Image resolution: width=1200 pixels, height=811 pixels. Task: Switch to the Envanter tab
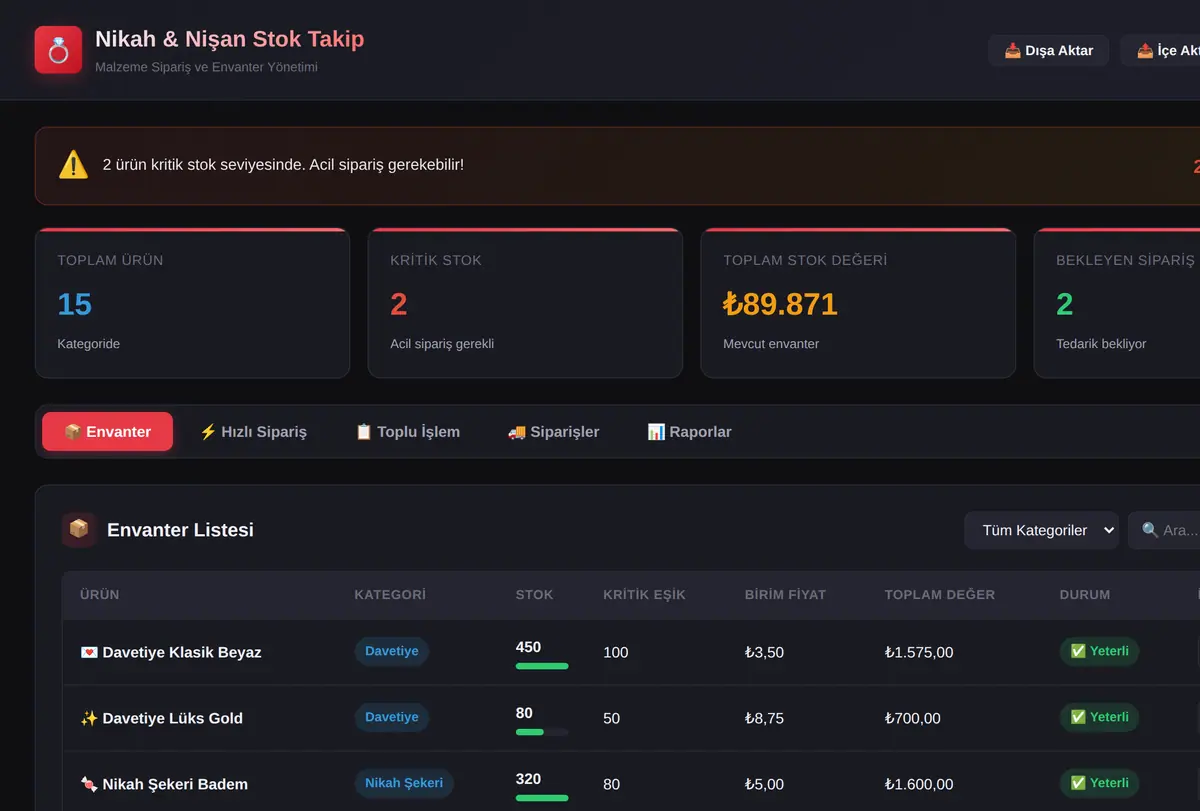(x=107, y=432)
